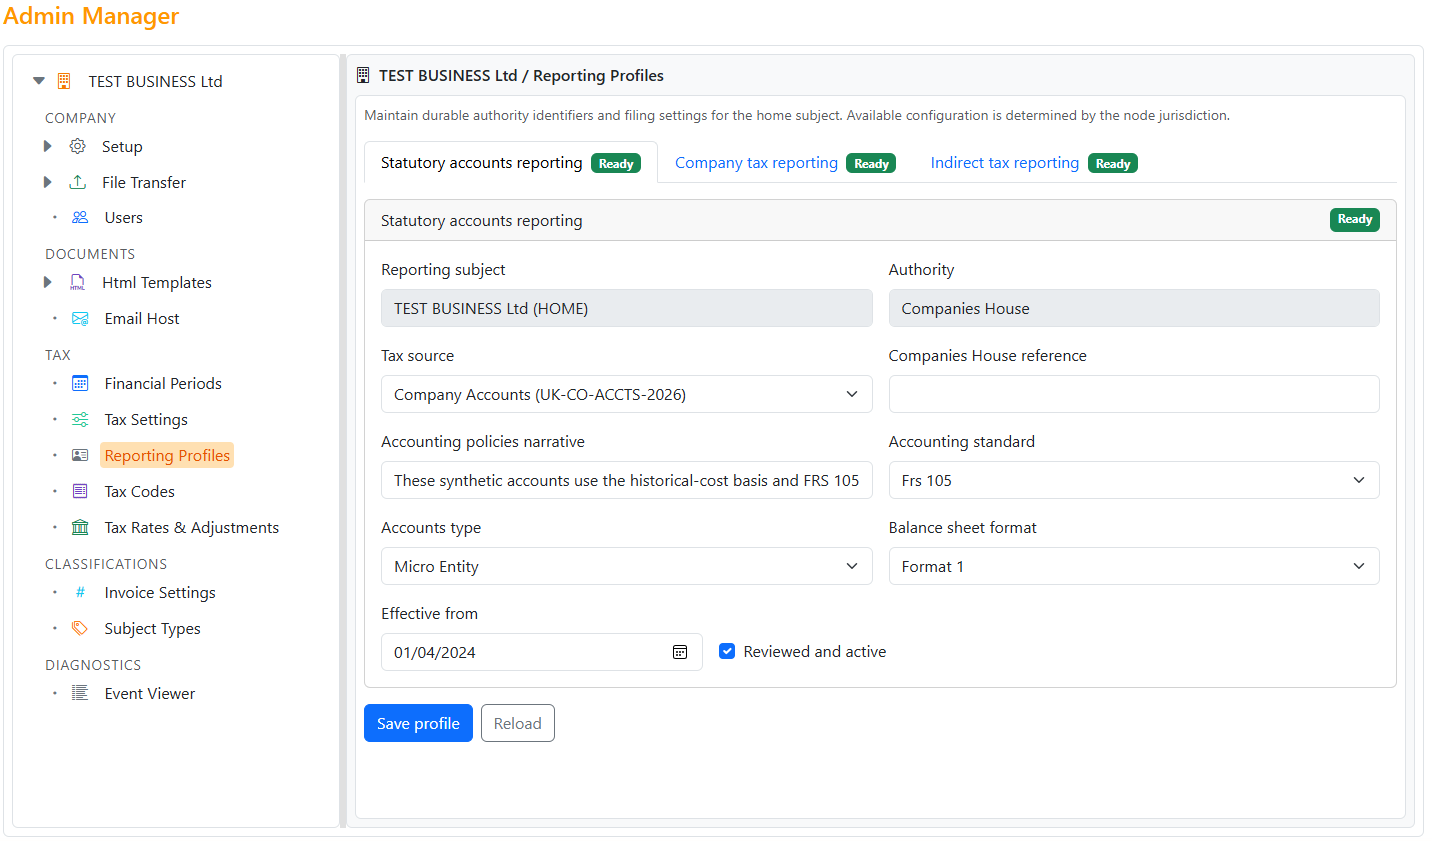Open the Tax source dropdown
The width and height of the screenshot is (1432, 841).
tap(626, 394)
